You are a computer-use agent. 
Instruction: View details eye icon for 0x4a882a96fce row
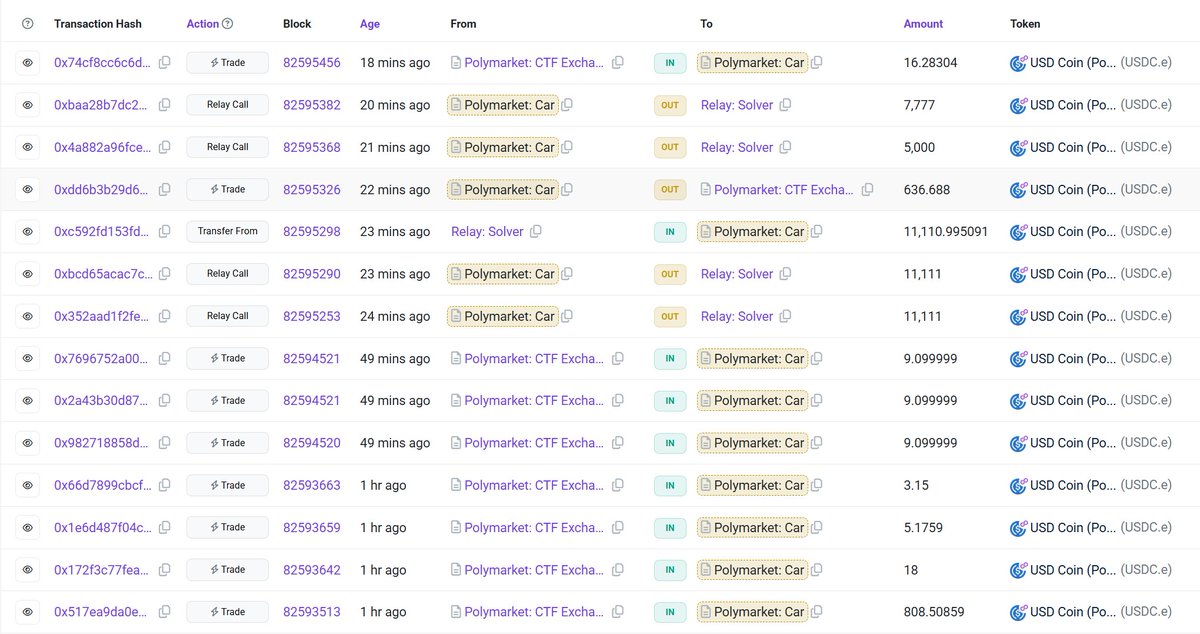(x=28, y=147)
